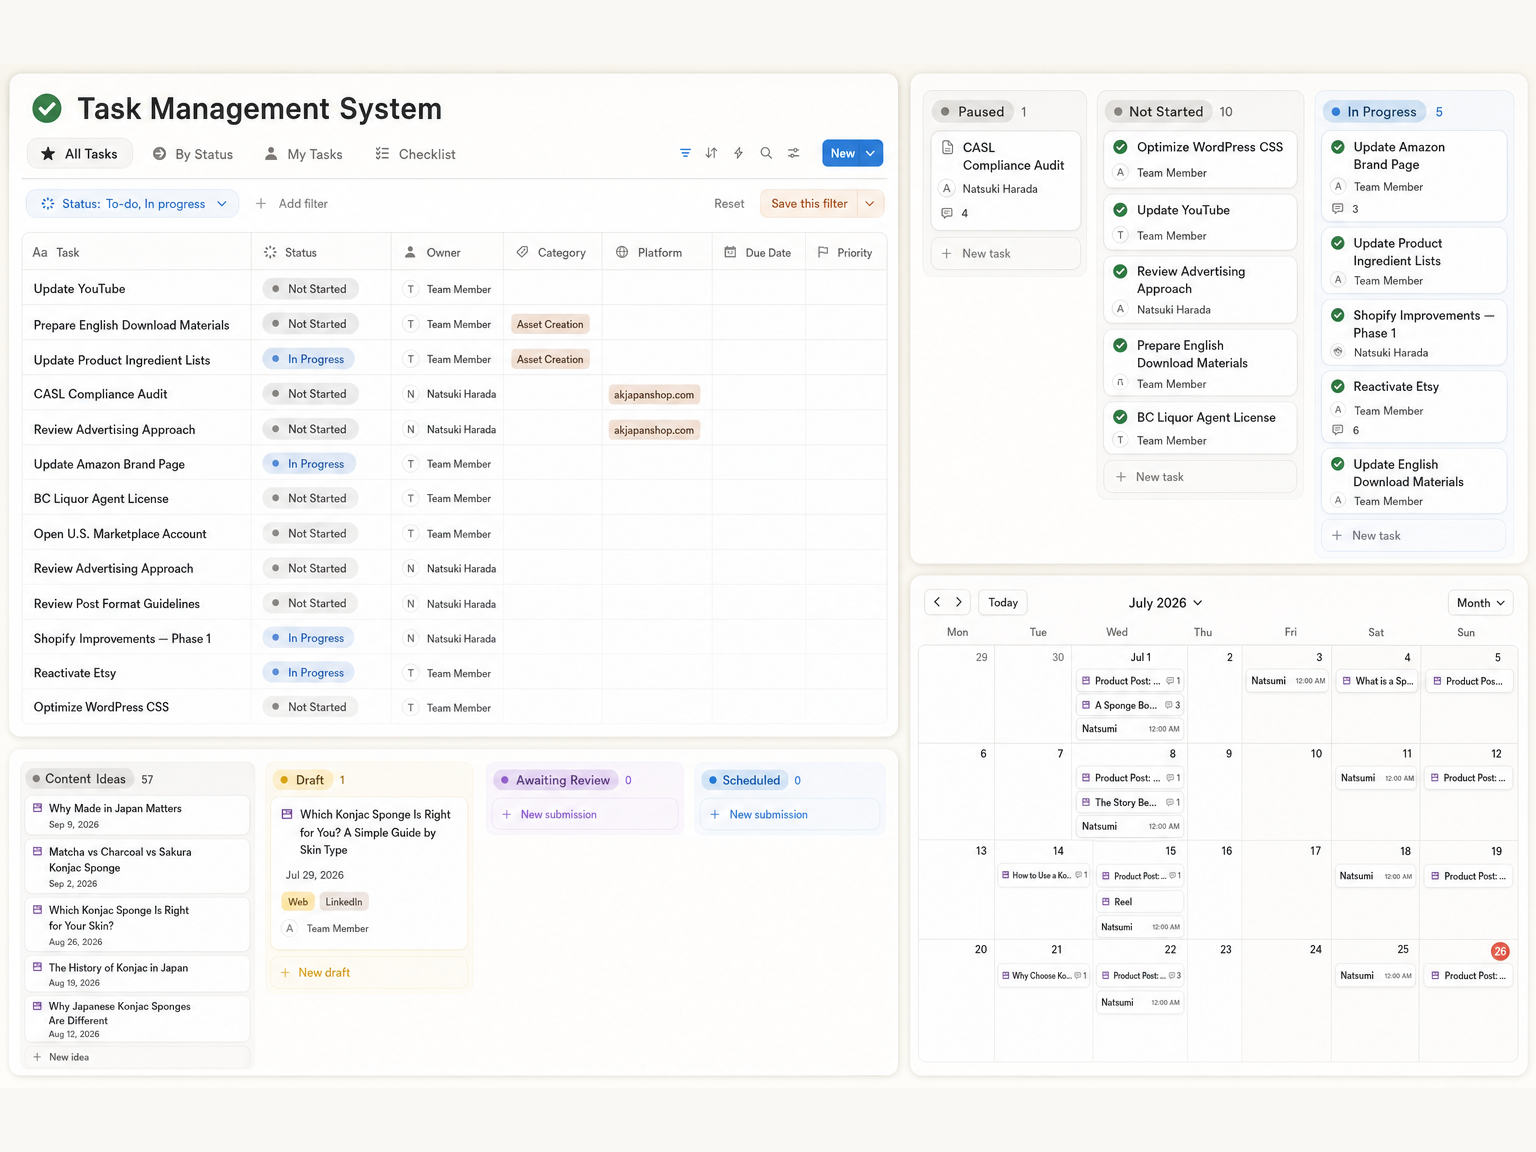Open the view settings sliders icon
This screenshot has height=1152, width=1536.
(x=793, y=153)
